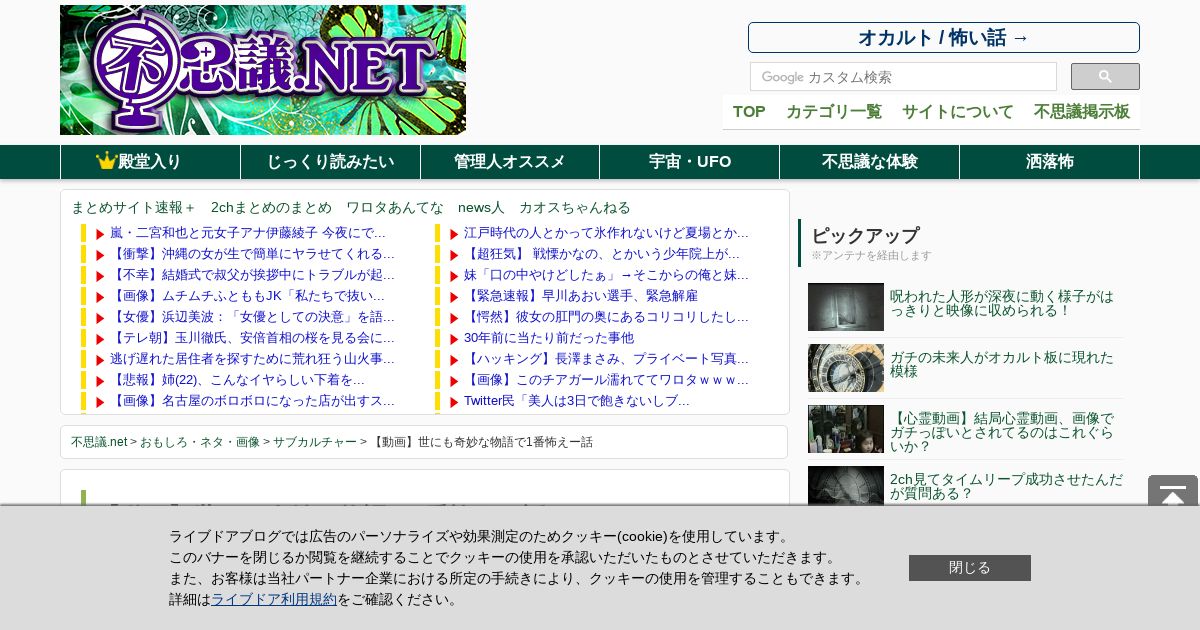Open the ライブドア利用規約 link
This screenshot has height=630, width=1200.
(x=274, y=599)
